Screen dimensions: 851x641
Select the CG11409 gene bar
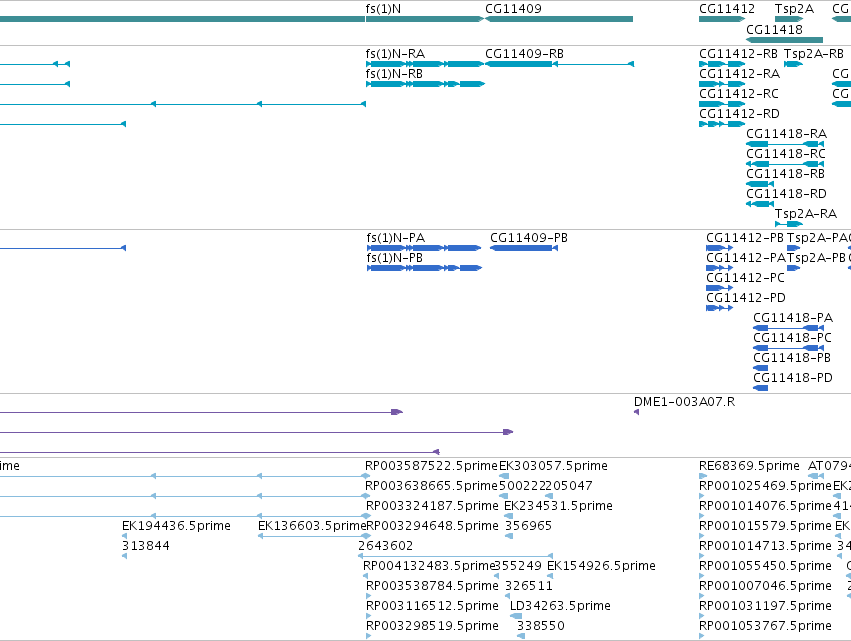559,19
